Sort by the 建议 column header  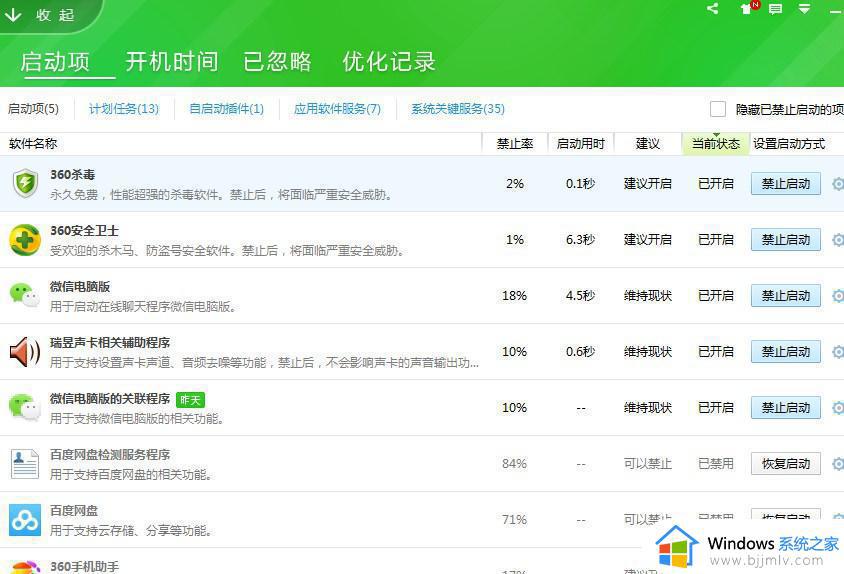(x=648, y=144)
